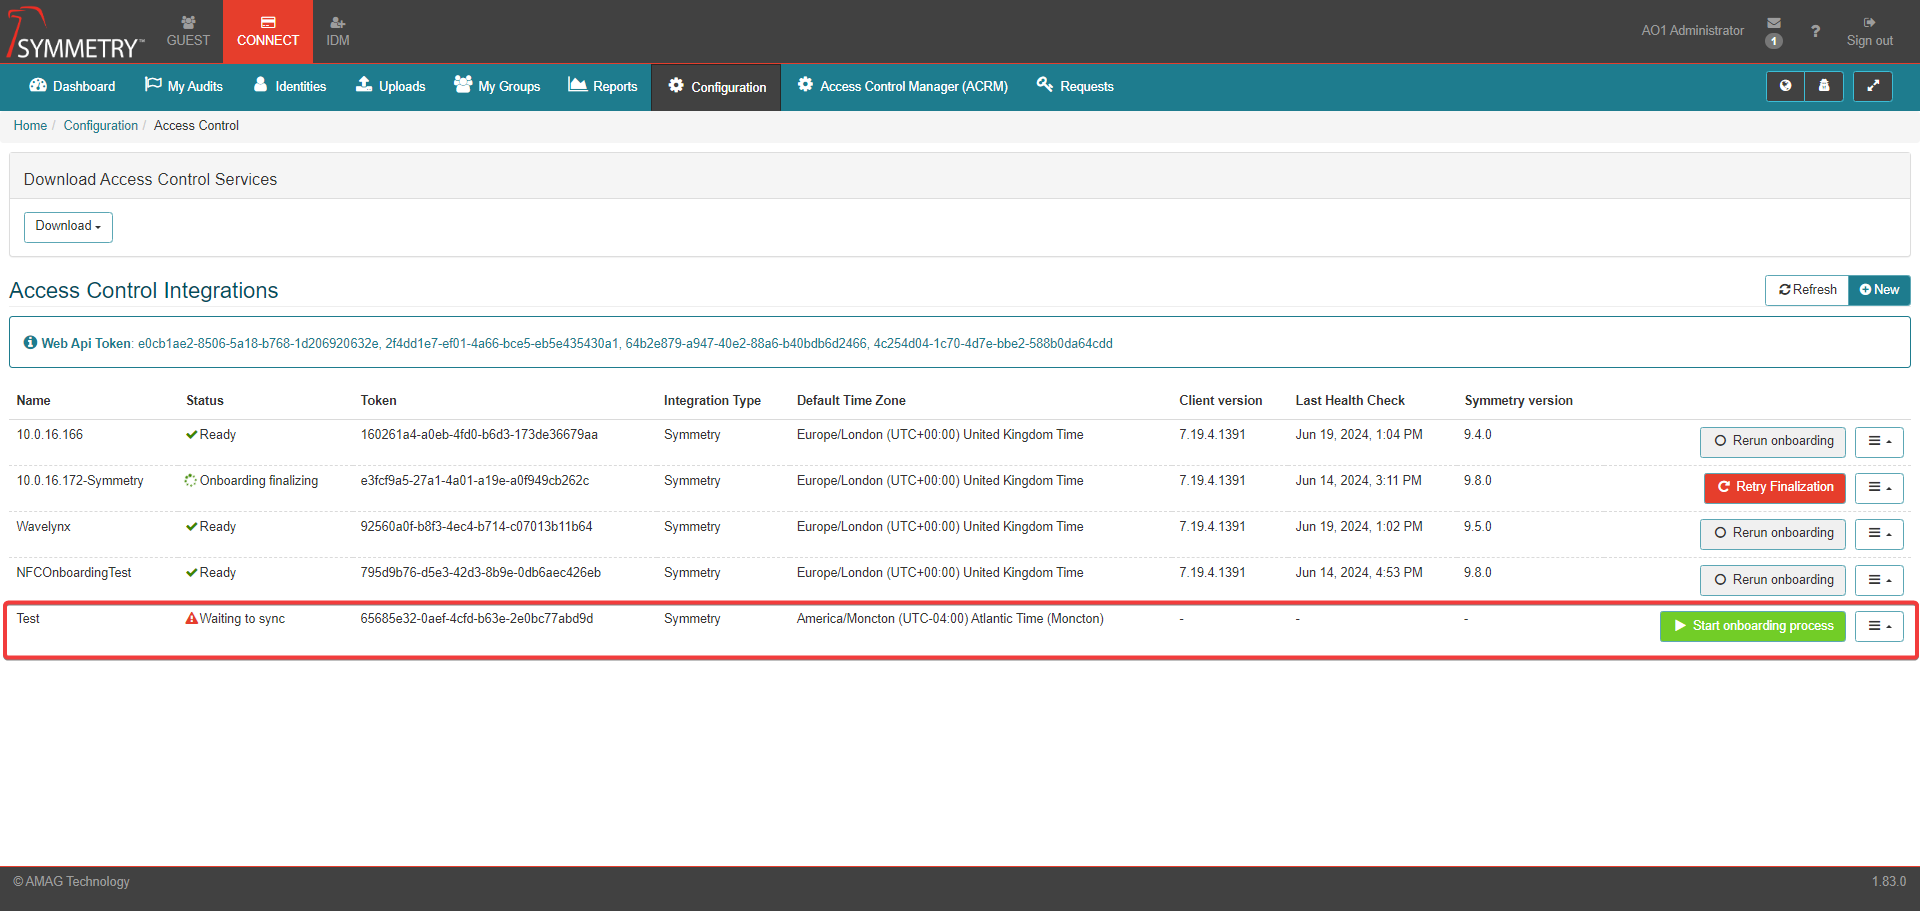Open the GUEST module

[188, 32]
